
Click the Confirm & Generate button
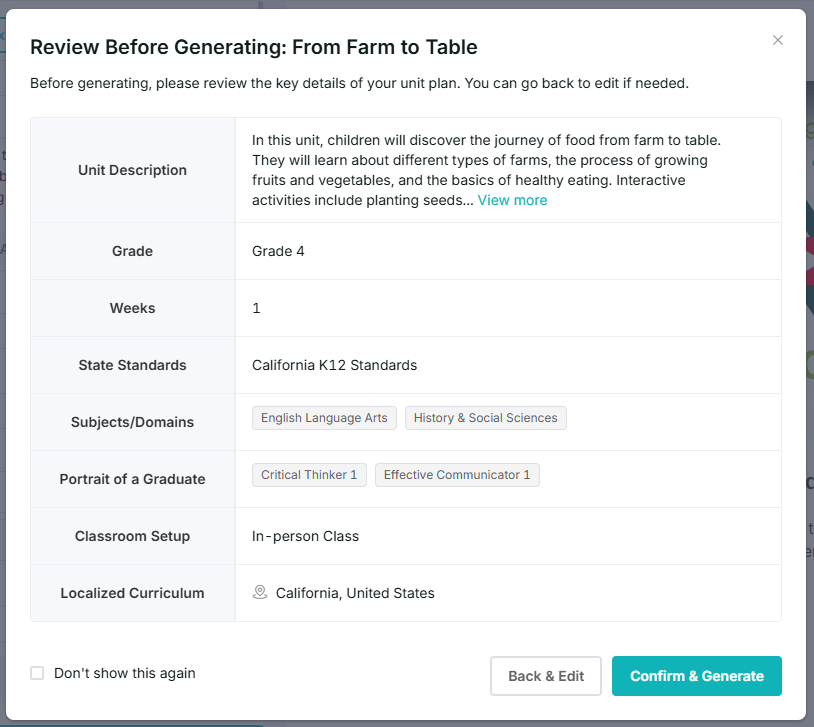click(x=697, y=676)
